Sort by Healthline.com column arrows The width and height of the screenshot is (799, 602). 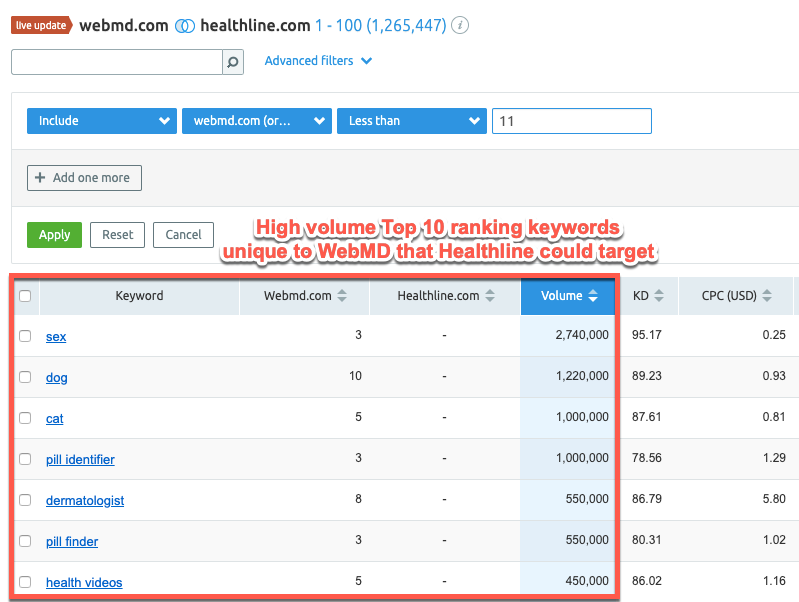coord(487,296)
